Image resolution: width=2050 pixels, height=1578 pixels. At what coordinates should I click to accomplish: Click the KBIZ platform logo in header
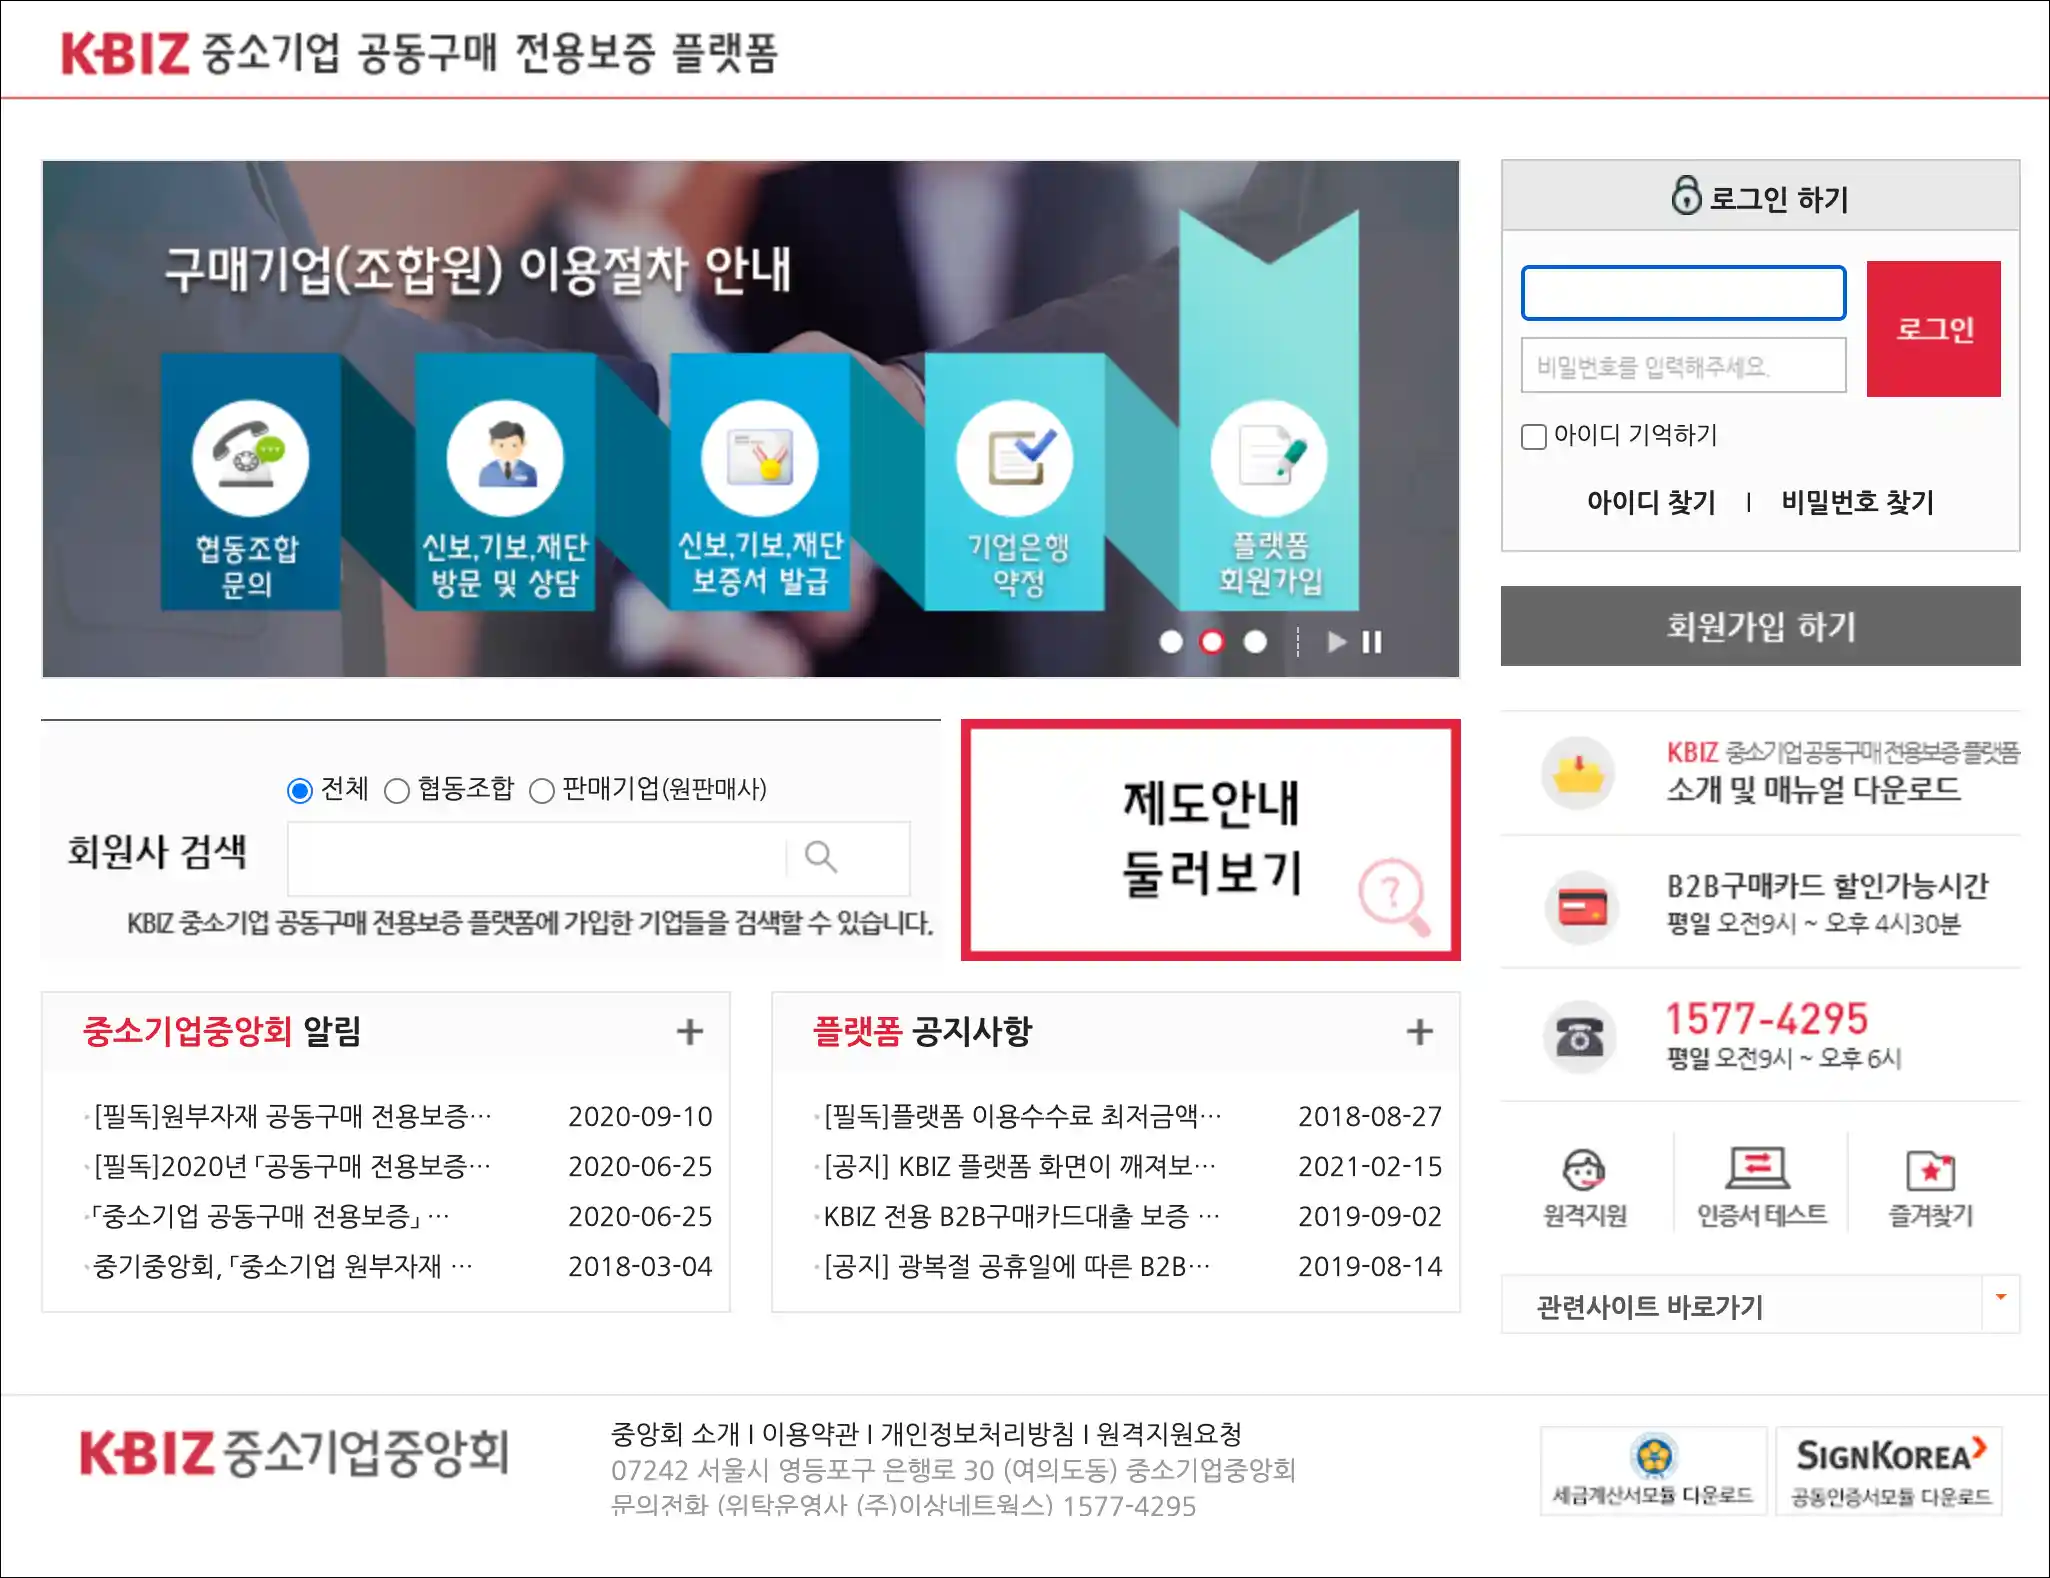[x=420, y=52]
